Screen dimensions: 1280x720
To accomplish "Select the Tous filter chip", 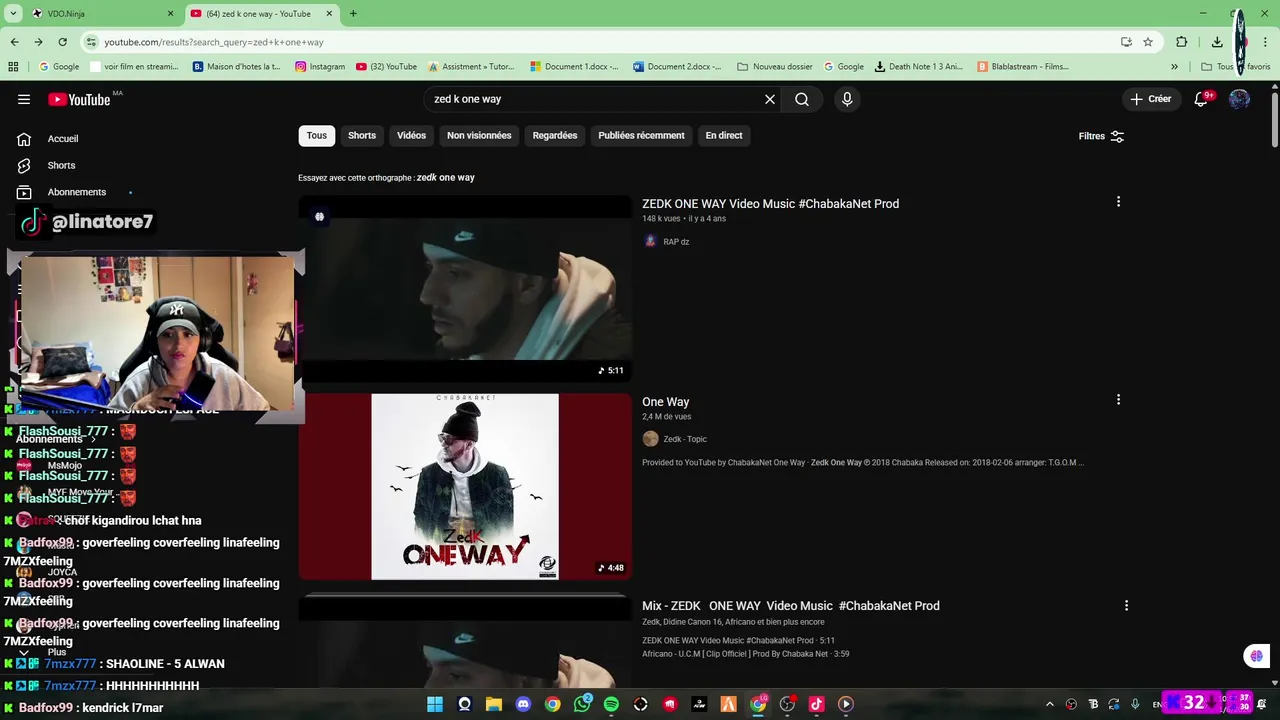I will point(316,135).
